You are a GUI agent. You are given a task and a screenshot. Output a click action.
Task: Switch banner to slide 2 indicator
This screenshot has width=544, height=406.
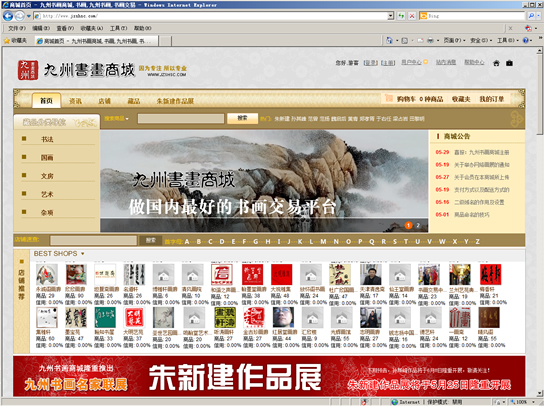click(418, 226)
